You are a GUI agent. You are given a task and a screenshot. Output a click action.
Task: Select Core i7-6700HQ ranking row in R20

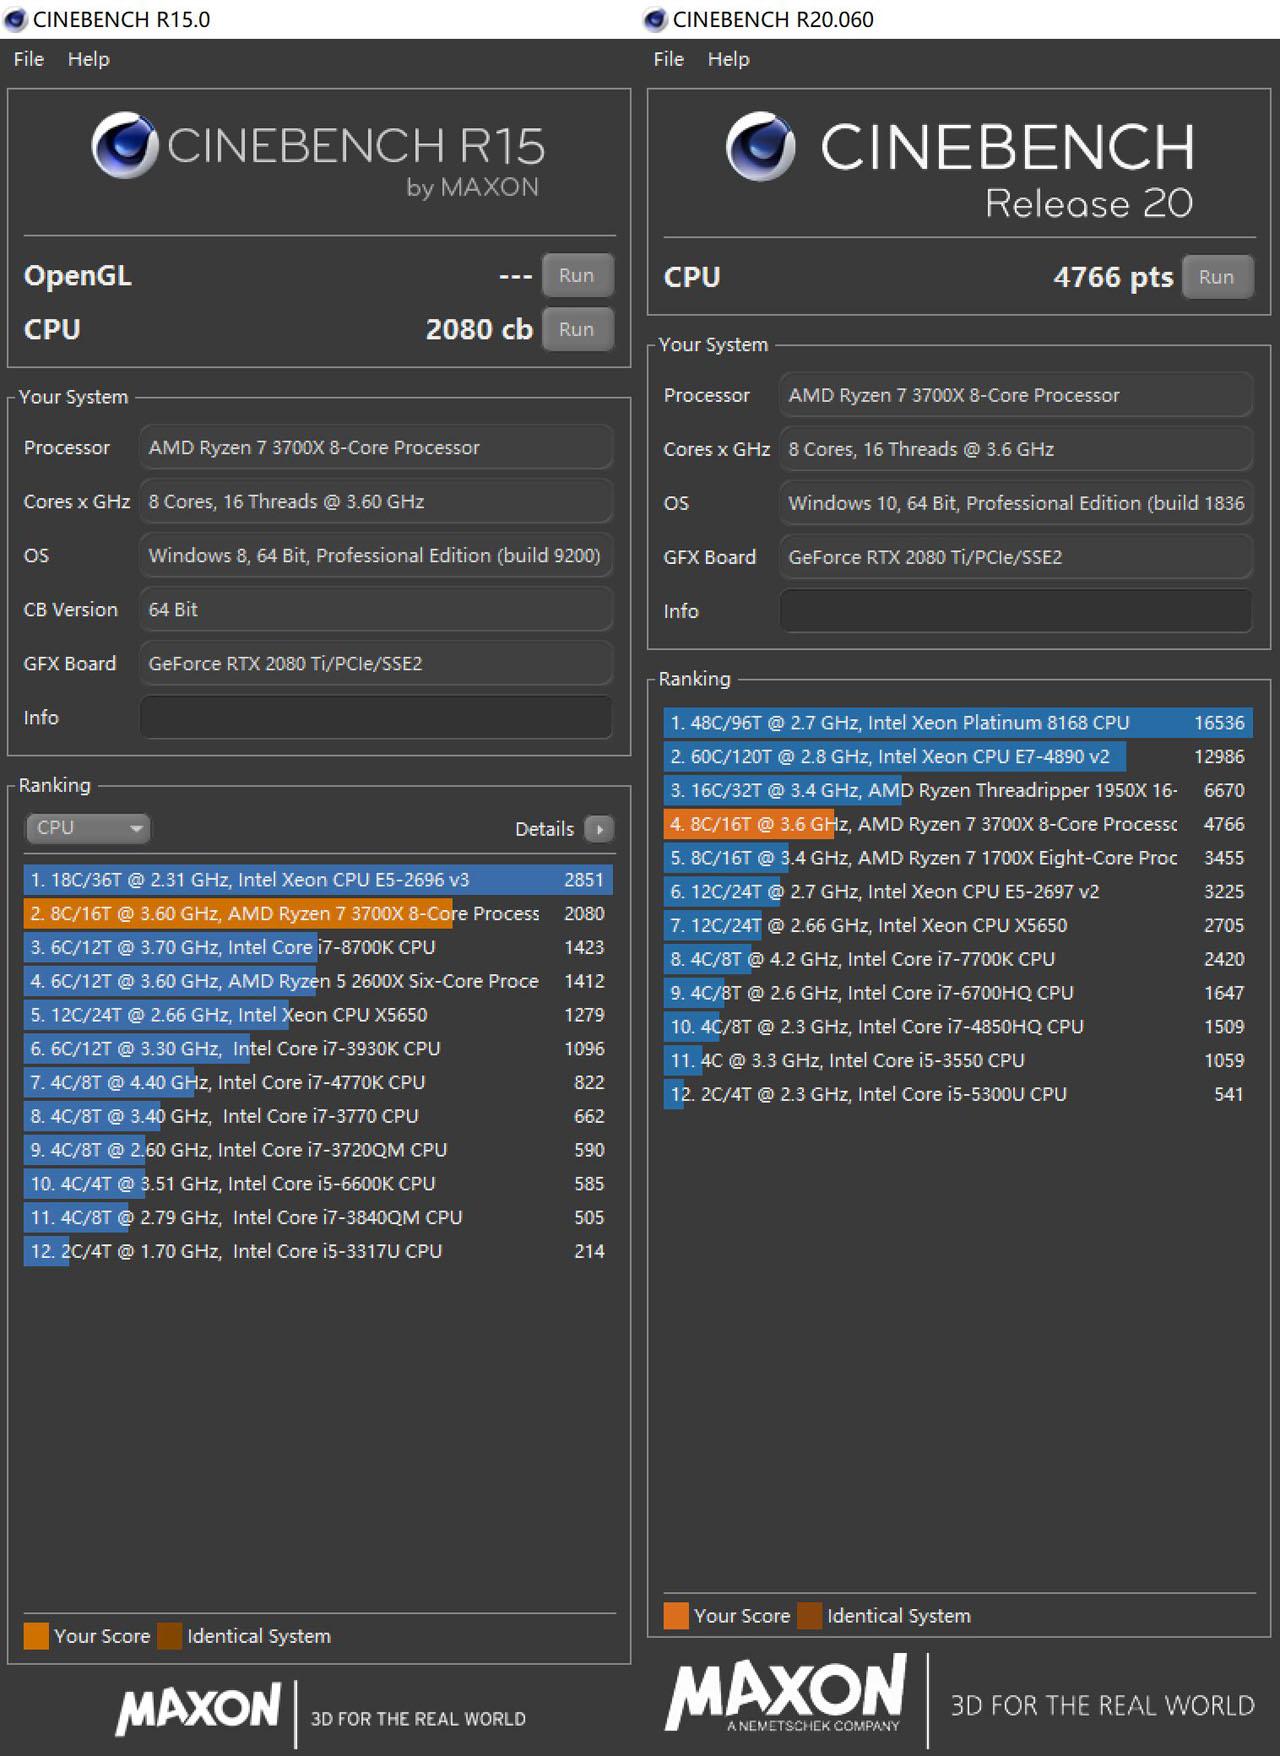[x=958, y=993]
